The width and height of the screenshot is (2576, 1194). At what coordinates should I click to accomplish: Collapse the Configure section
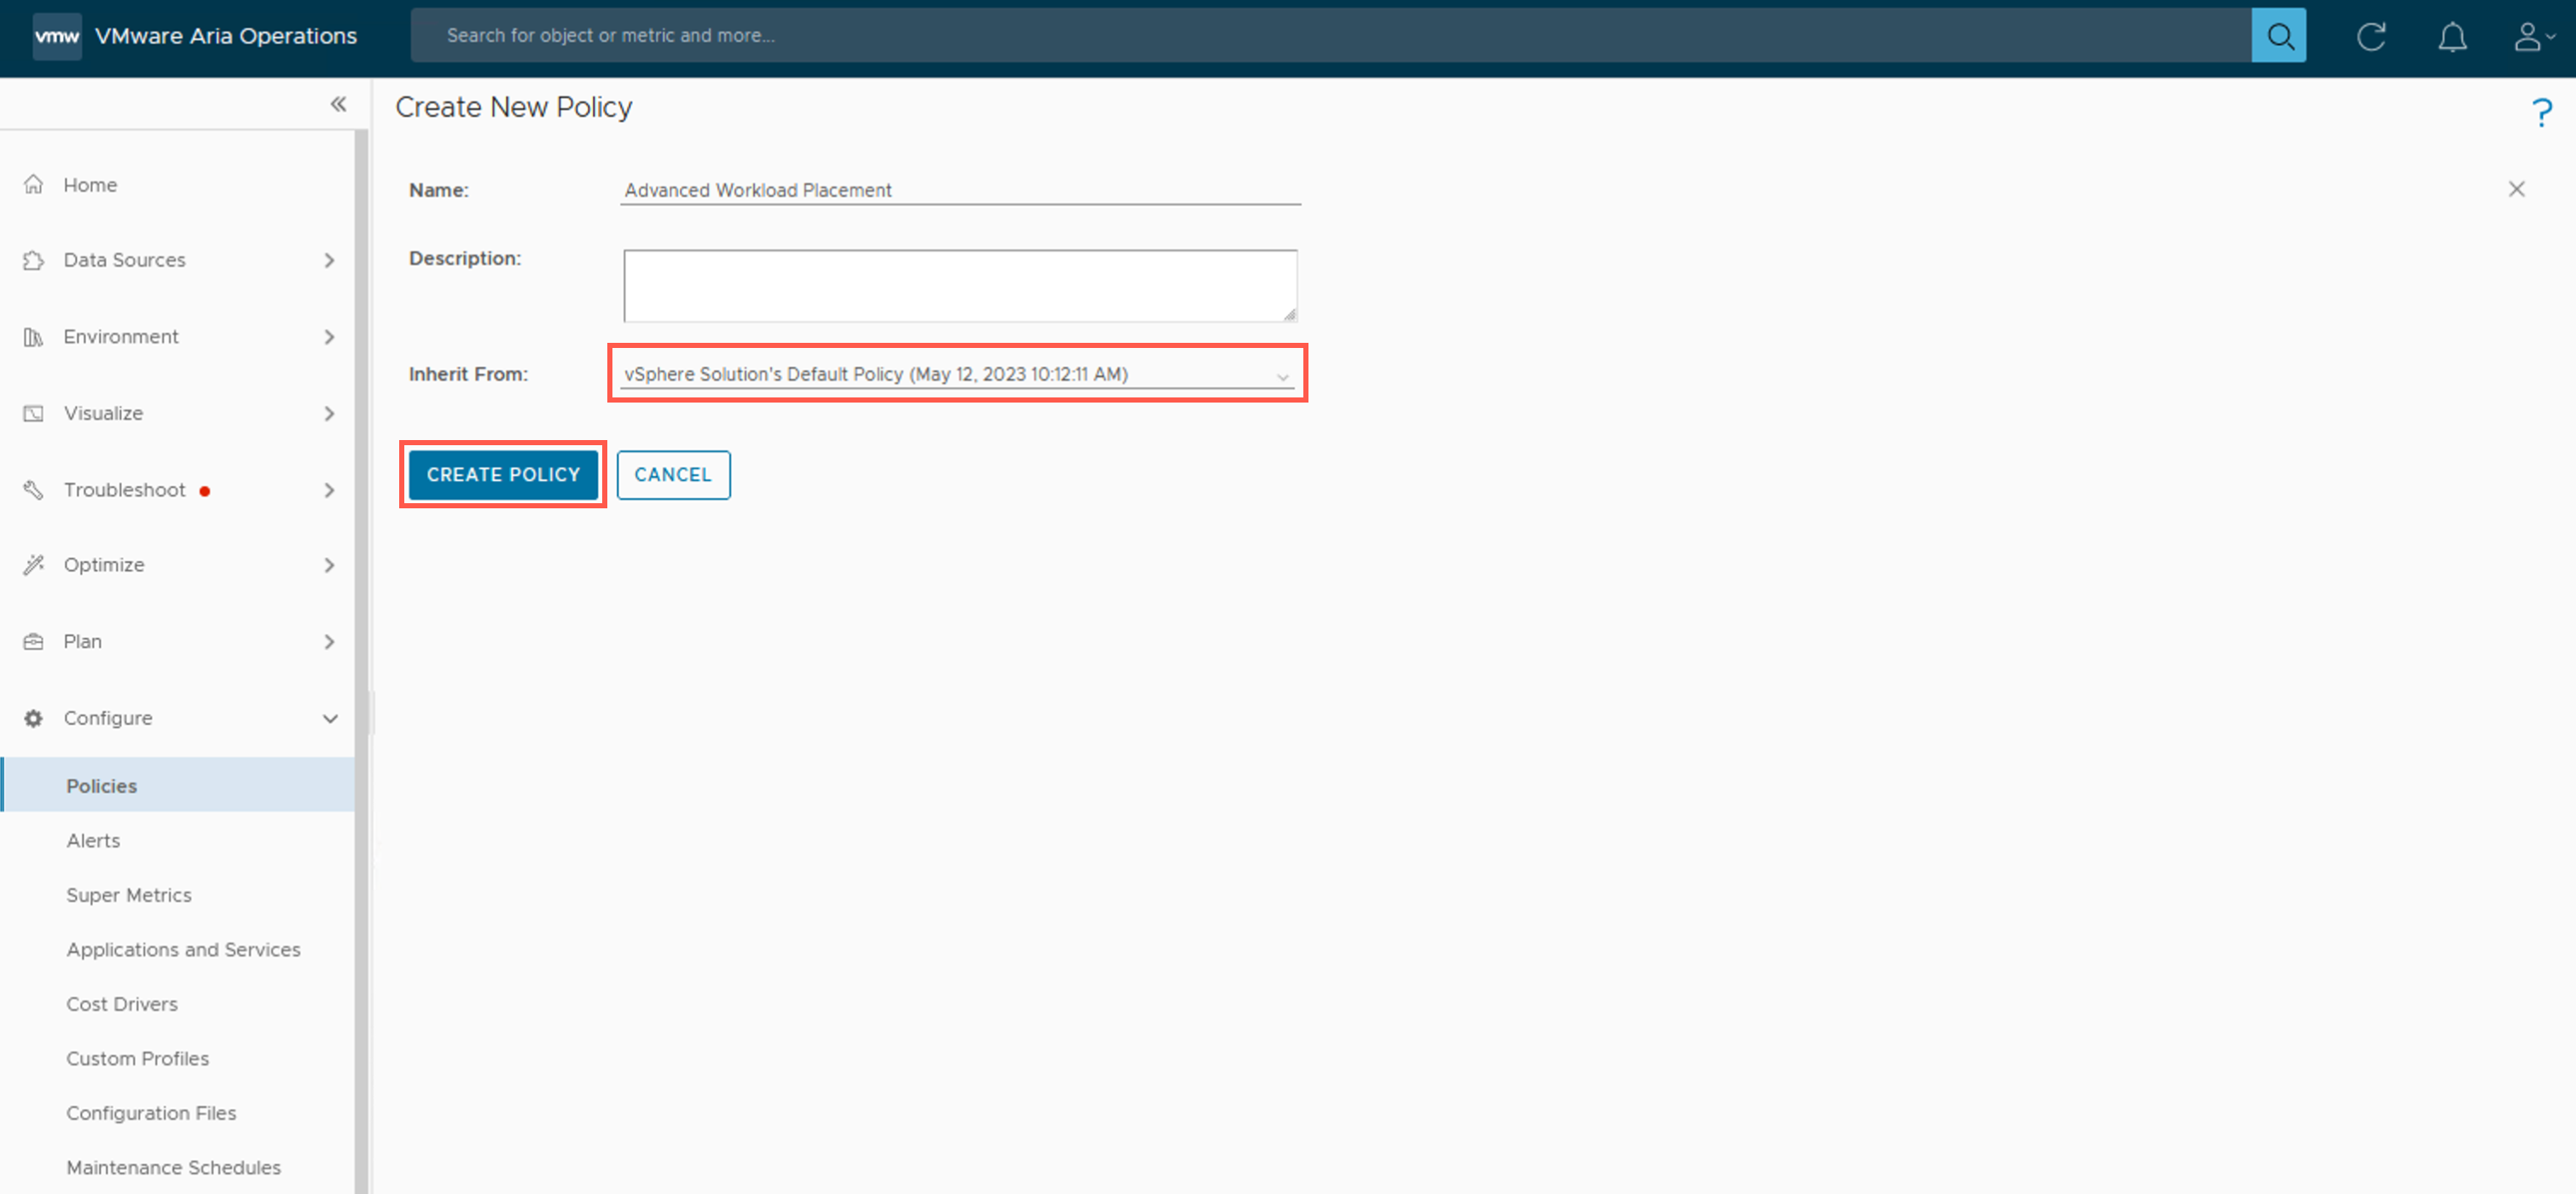point(329,718)
